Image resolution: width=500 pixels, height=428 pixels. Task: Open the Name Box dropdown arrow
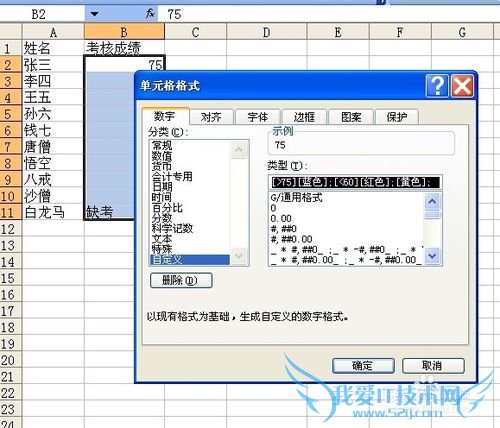click(x=95, y=14)
